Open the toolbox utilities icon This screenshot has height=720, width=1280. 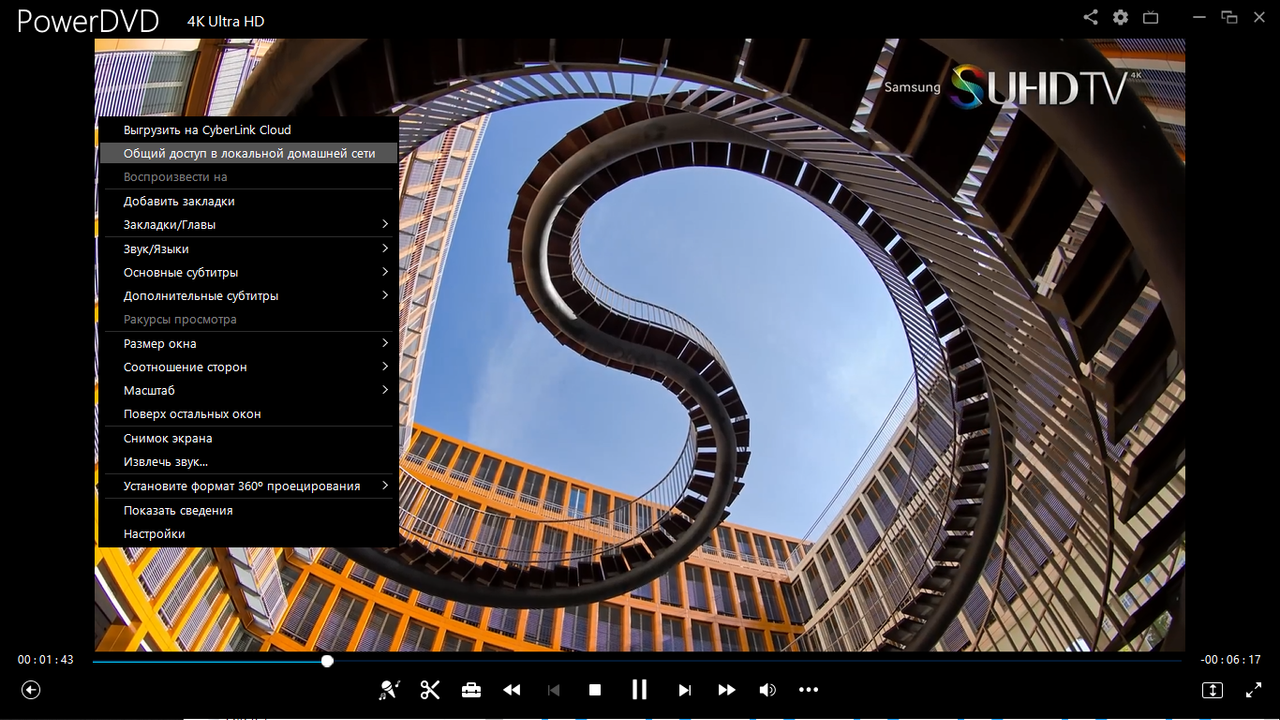click(471, 690)
